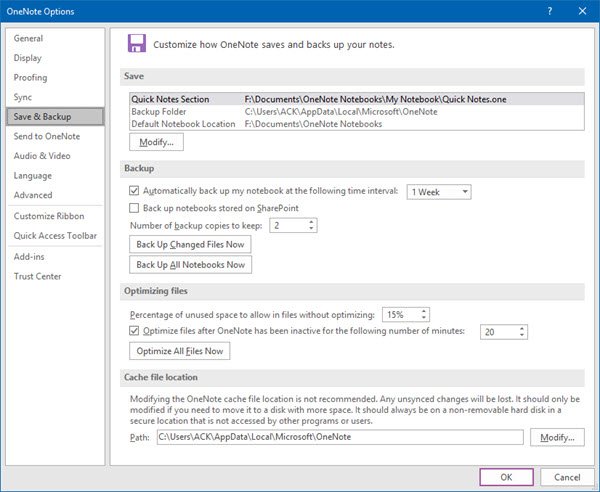Screen dimensions: 600x492
Task: Go to Customize Ribbon settings
Action: 50,216
